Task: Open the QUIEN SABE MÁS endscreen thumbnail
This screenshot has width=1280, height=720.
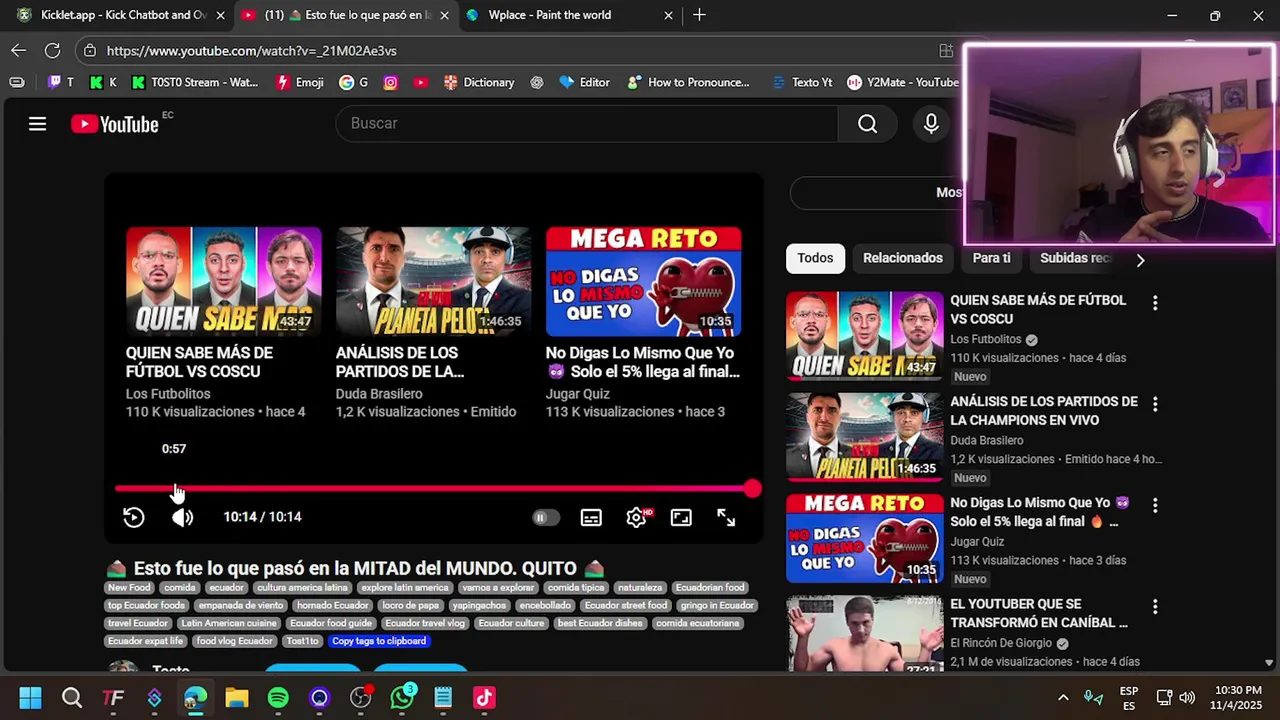Action: pos(224,281)
